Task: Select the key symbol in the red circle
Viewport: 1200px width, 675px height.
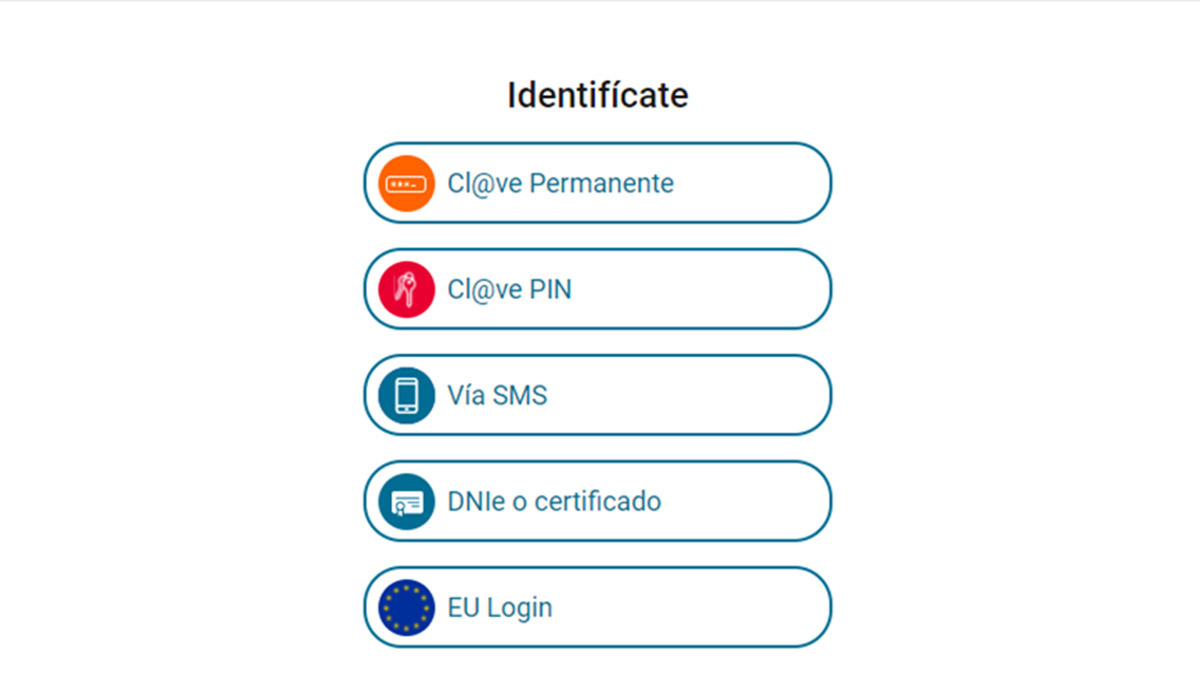Action: 404,289
